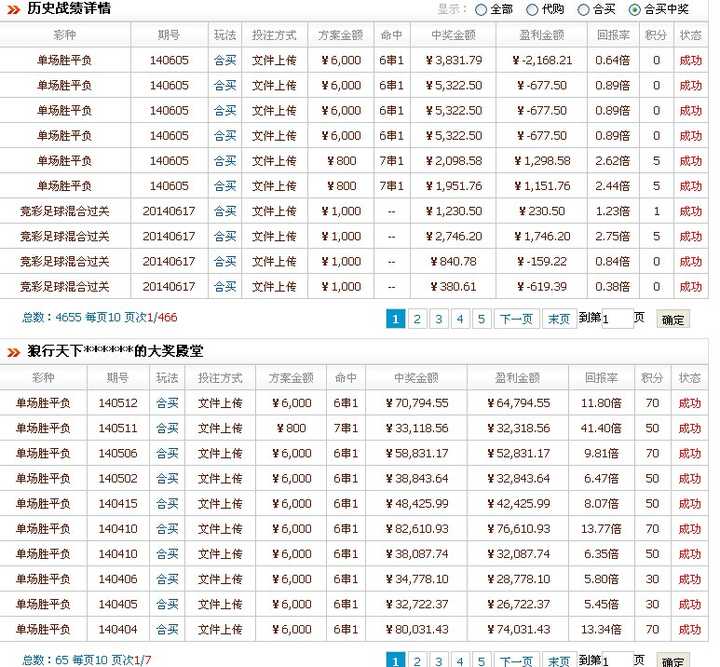
Task: Click the 总数:65 summary text
Action: 87,660
